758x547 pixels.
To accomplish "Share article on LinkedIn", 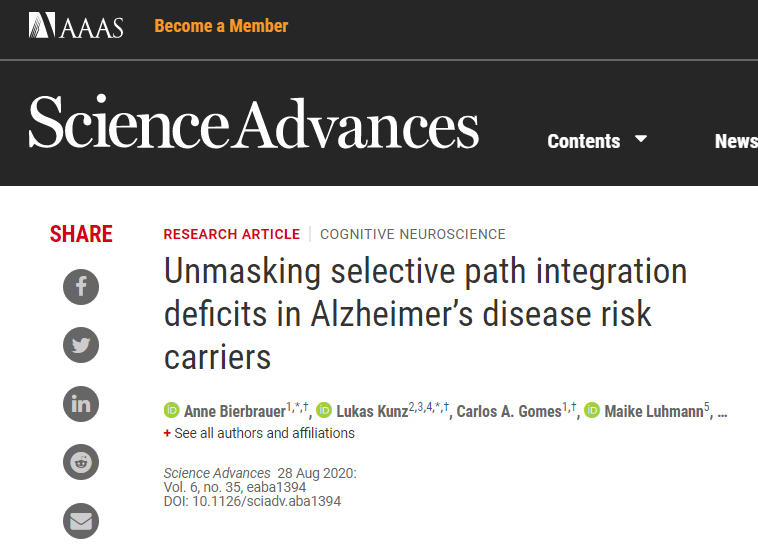I will (x=81, y=404).
